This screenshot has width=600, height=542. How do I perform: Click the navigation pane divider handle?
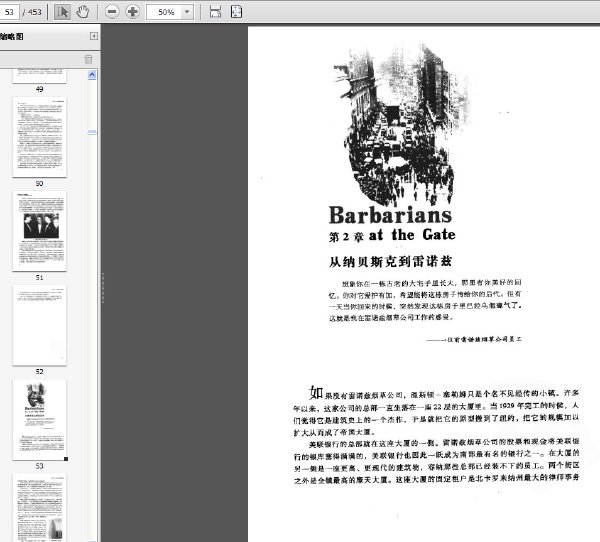pyautogui.click(x=103, y=288)
